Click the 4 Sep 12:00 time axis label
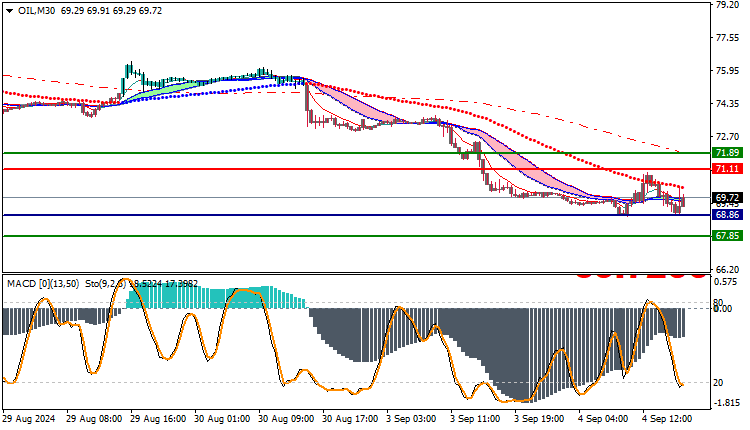 (667, 419)
